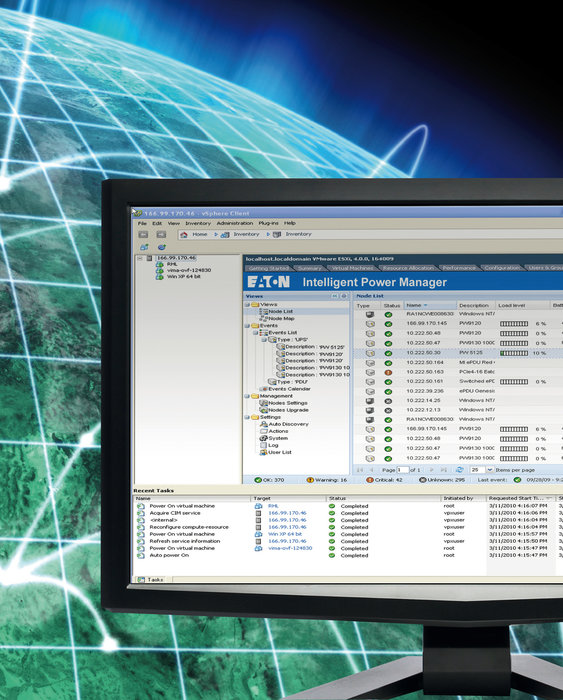The height and width of the screenshot is (700, 563).
Task: Switch to the Performance tab
Action: point(459,268)
